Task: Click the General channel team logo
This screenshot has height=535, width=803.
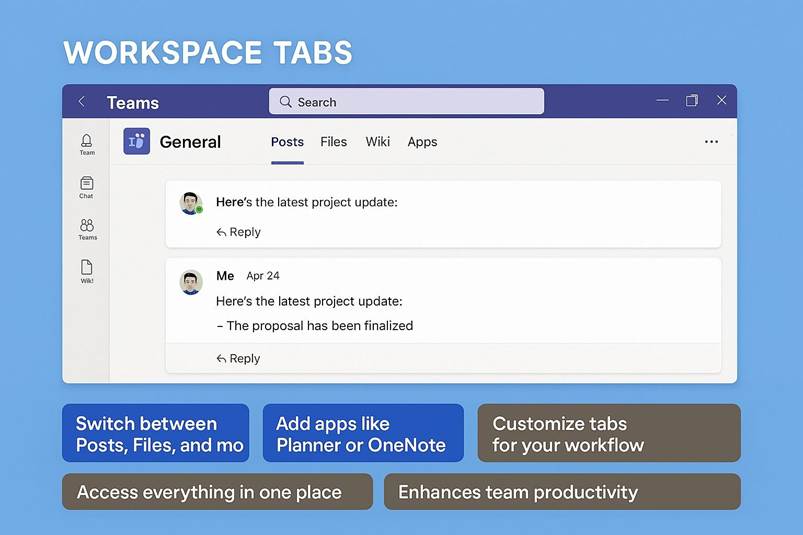Action: [137, 142]
